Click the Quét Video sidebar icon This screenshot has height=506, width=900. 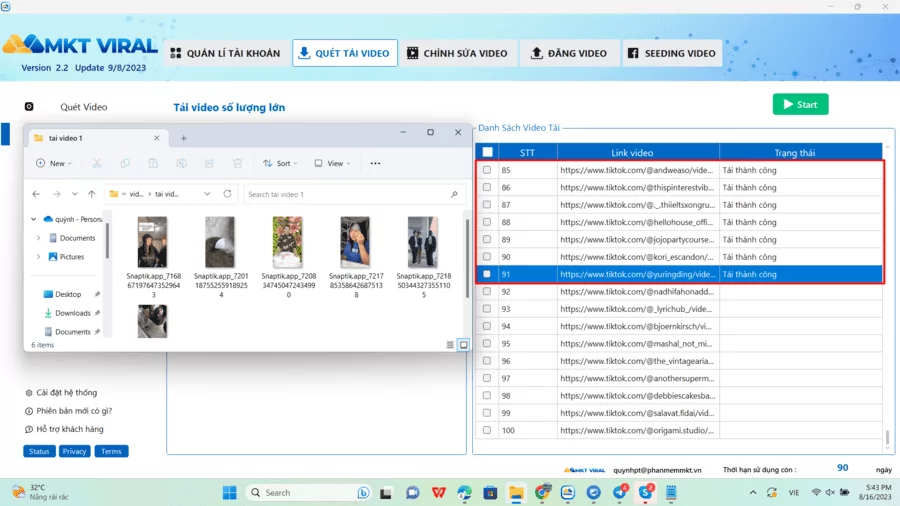pos(29,107)
